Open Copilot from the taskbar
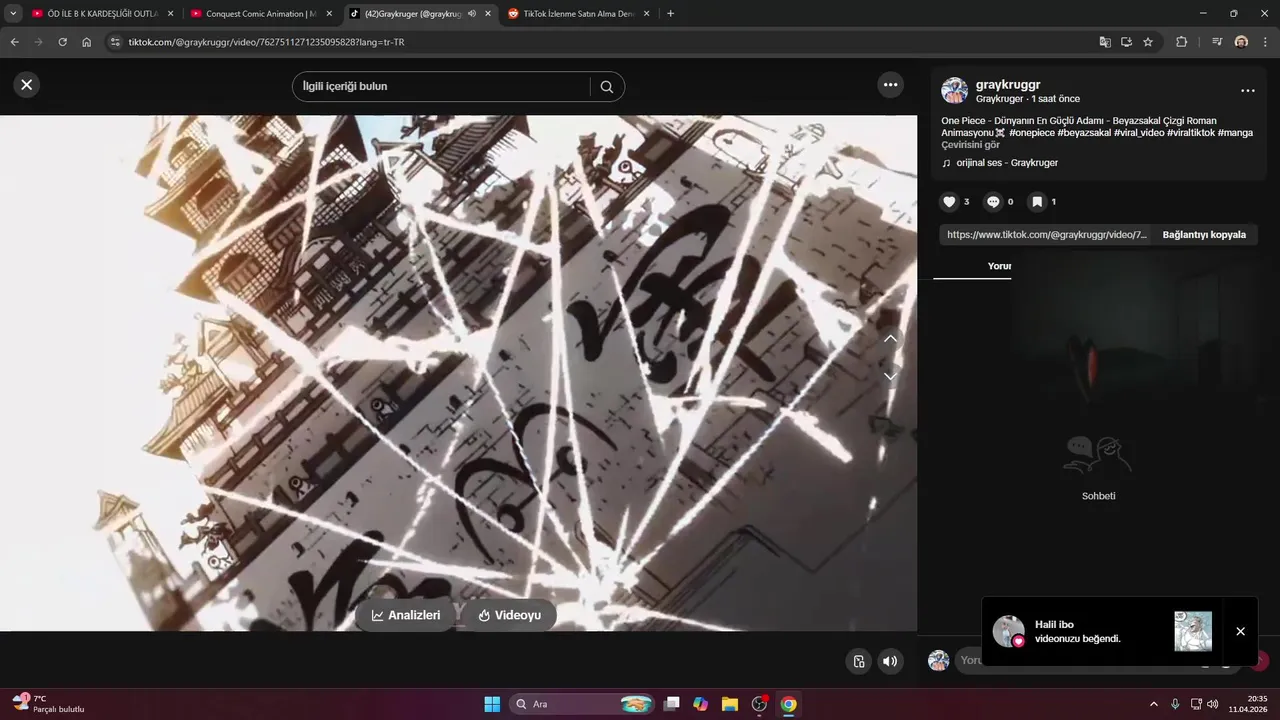1280x720 pixels. pyautogui.click(x=700, y=704)
